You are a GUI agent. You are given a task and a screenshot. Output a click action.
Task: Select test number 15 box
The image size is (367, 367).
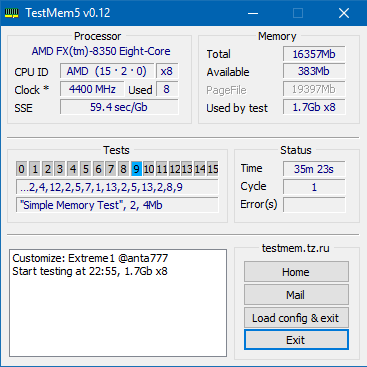click(x=213, y=169)
